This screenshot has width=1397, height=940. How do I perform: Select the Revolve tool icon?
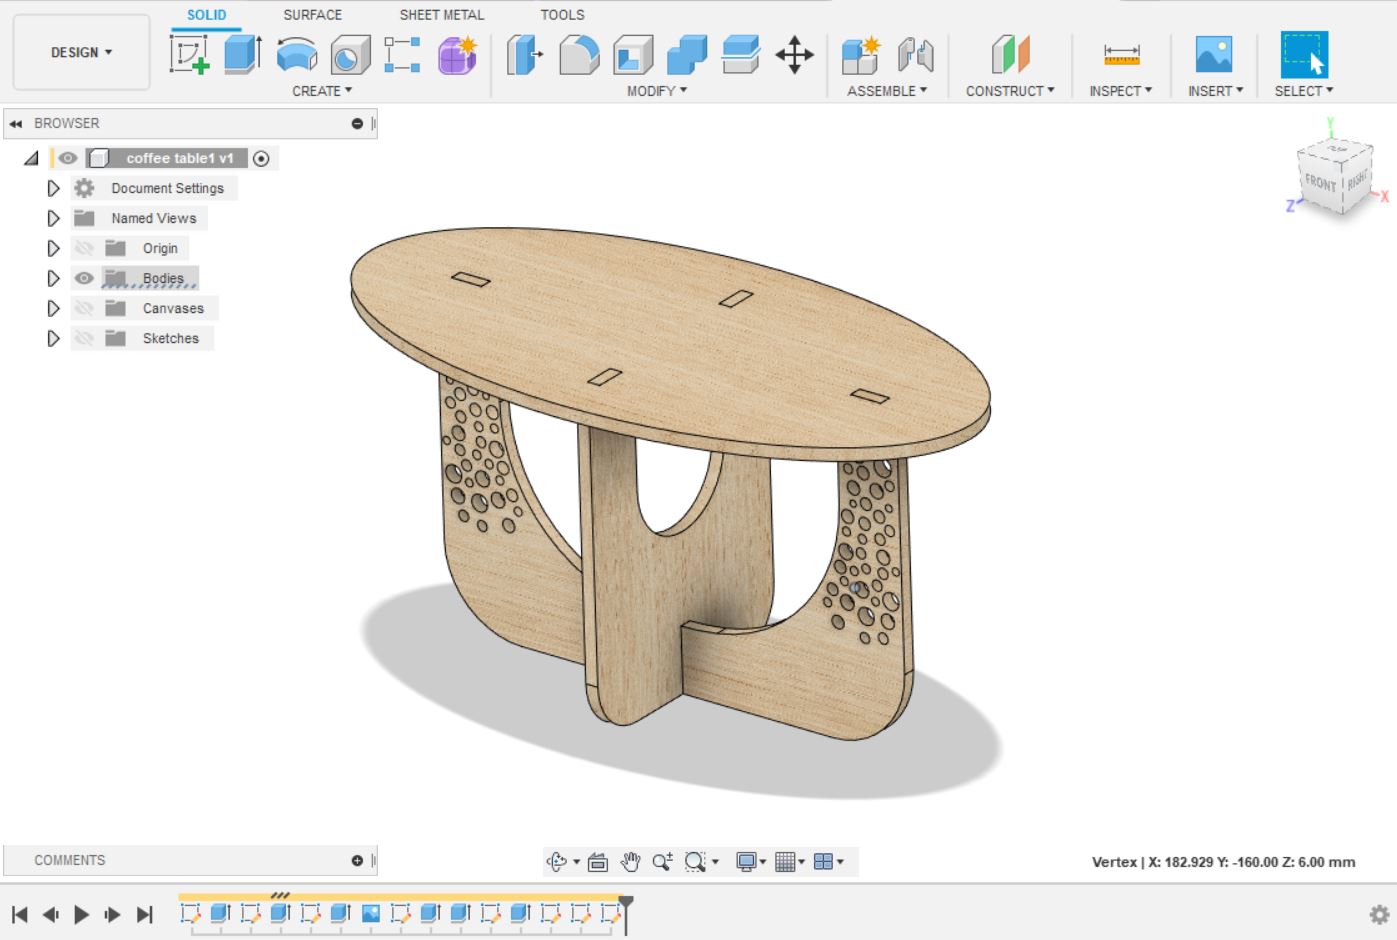point(296,54)
